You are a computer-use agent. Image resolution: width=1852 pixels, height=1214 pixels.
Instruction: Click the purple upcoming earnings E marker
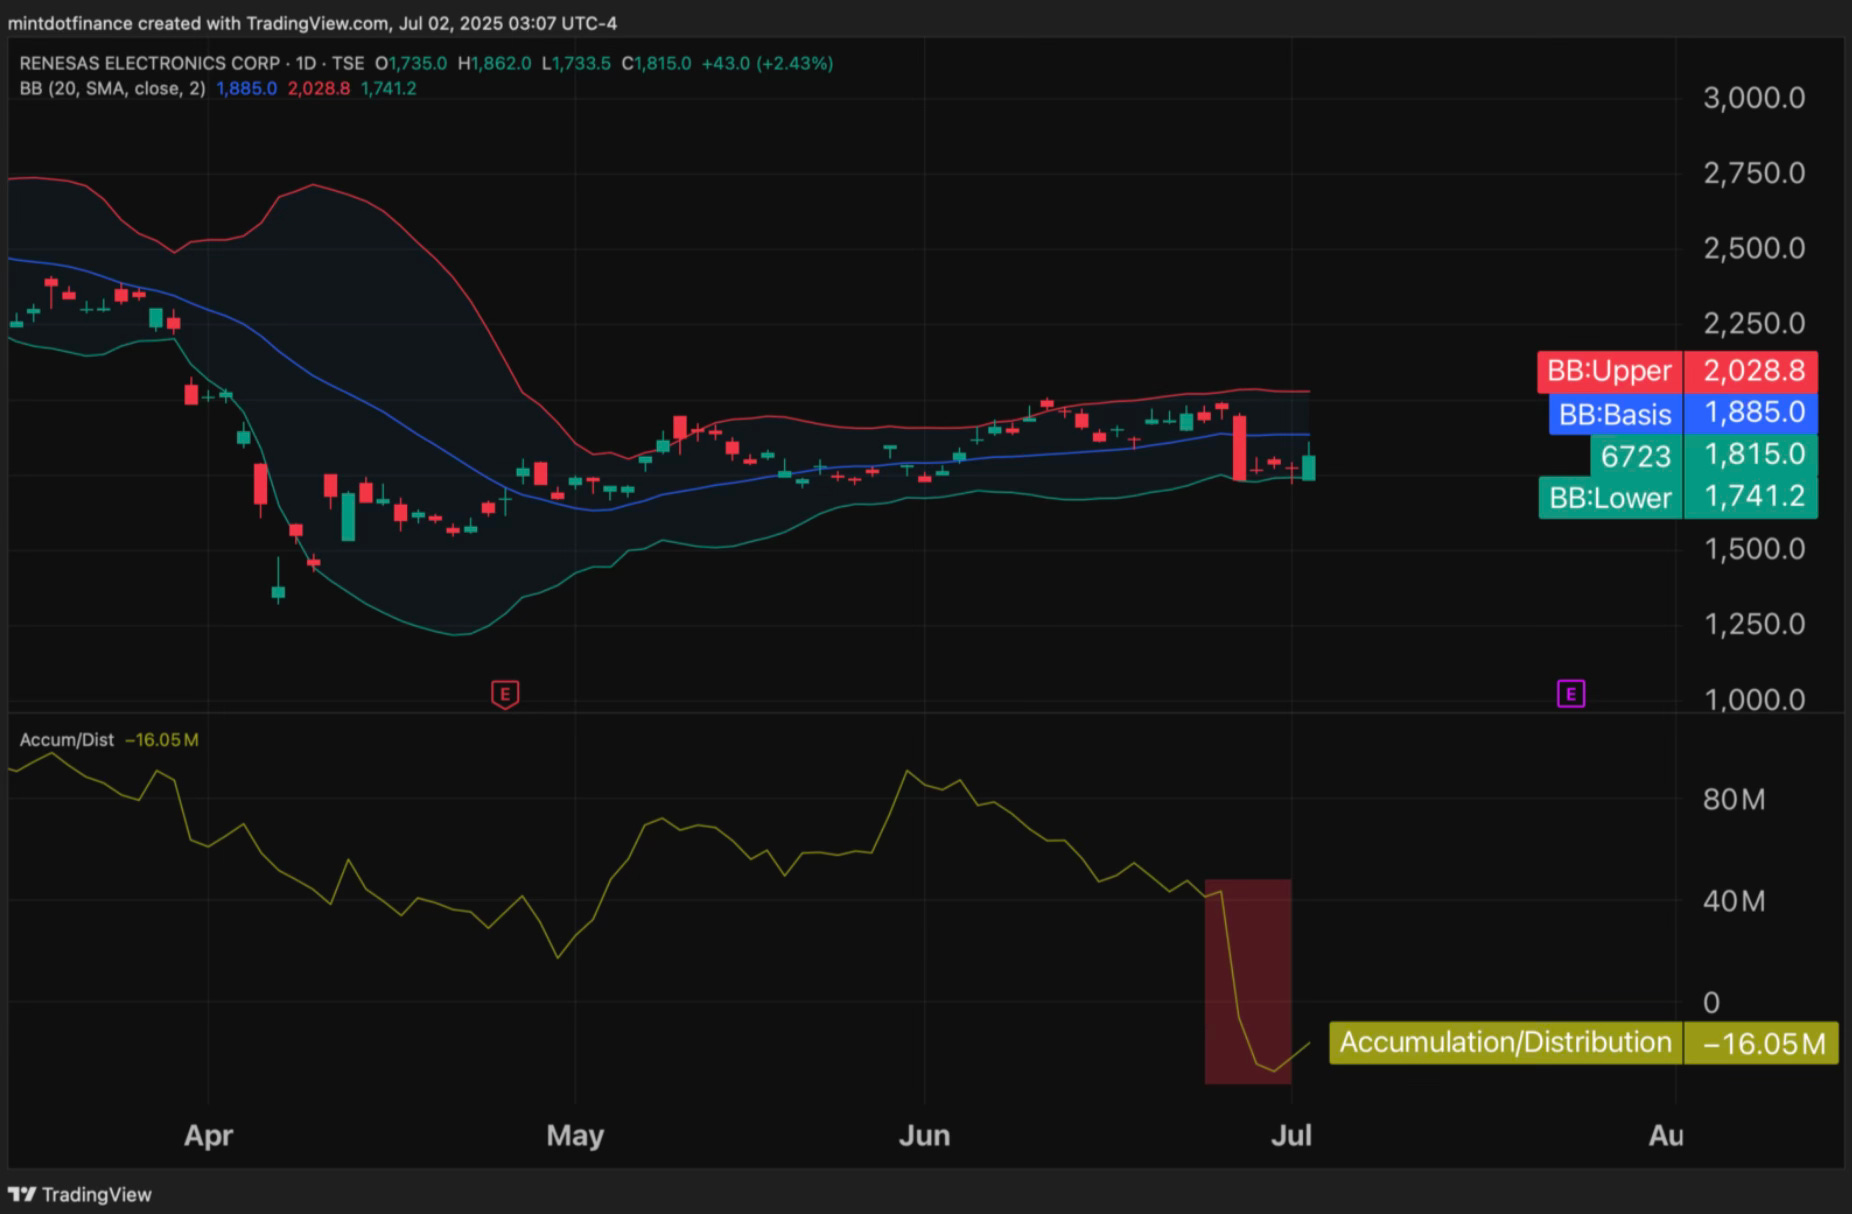1571,693
